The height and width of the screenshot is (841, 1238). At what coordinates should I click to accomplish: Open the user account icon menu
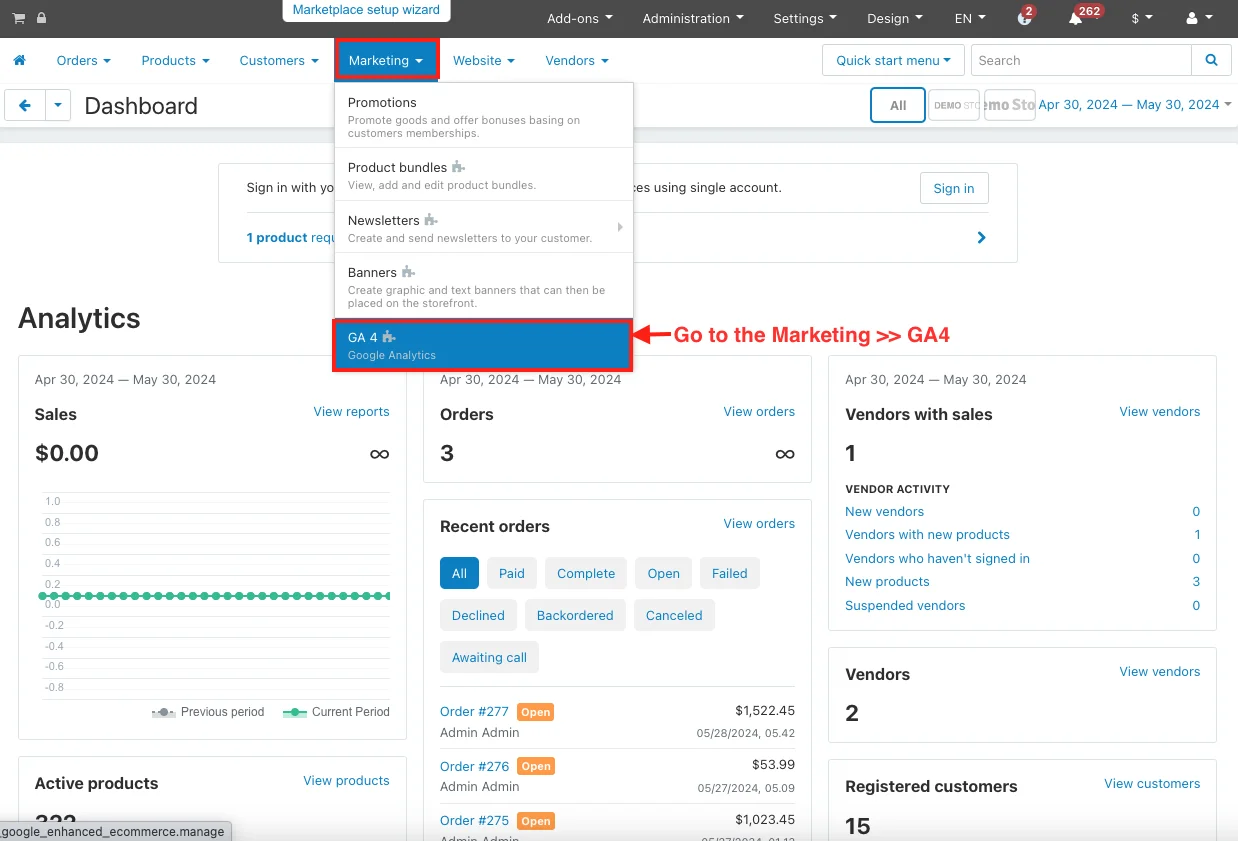pyautogui.click(x=1196, y=18)
